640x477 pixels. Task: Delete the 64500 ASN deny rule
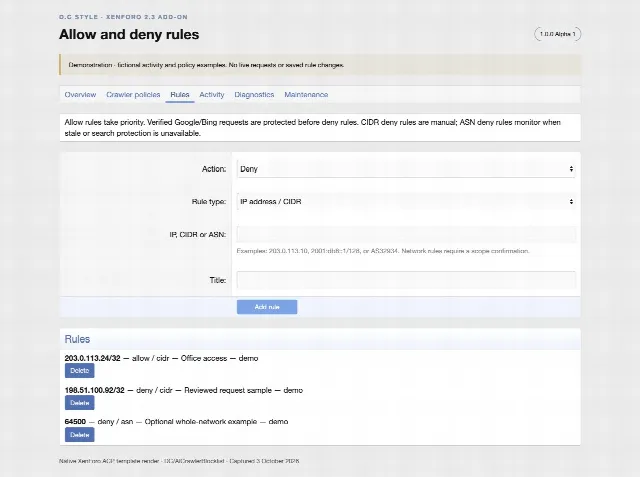(x=80, y=435)
